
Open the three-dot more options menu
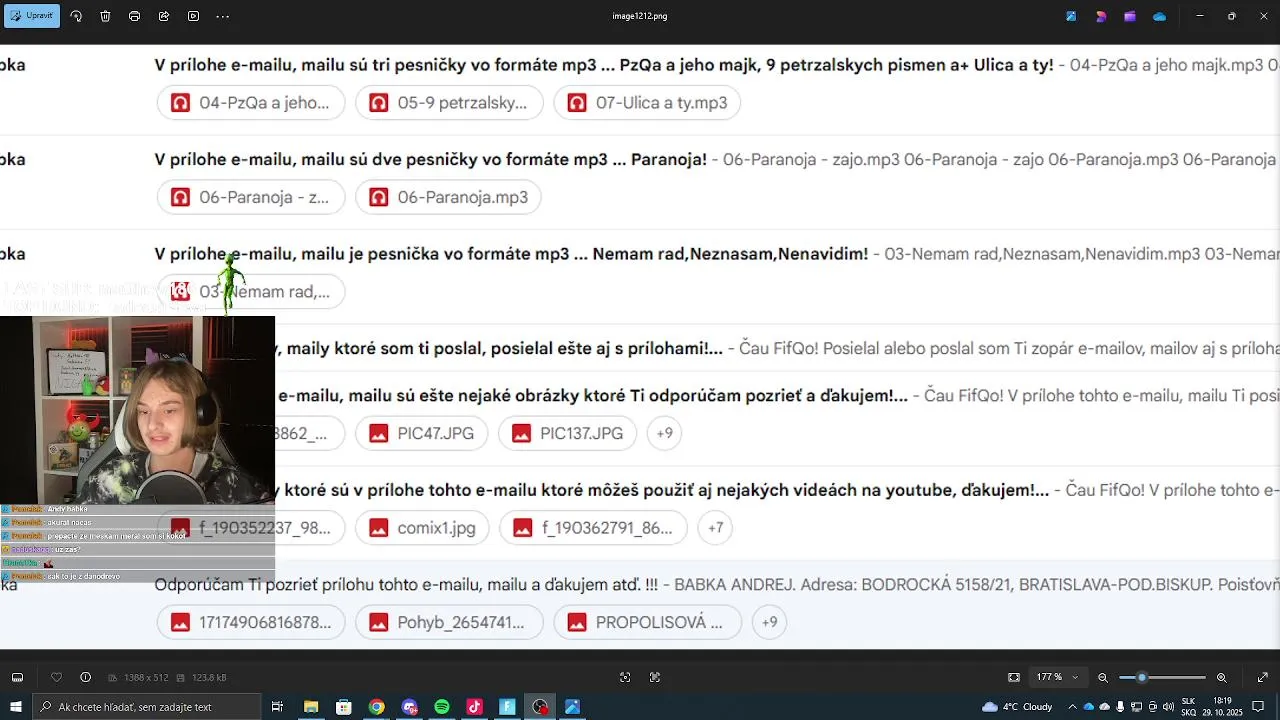pyautogui.click(x=223, y=16)
